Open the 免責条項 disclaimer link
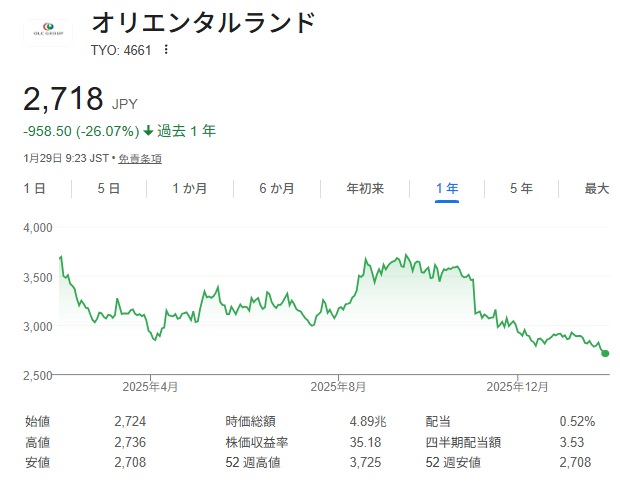The width and height of the screenshot is (620, 489). point(140,159)
